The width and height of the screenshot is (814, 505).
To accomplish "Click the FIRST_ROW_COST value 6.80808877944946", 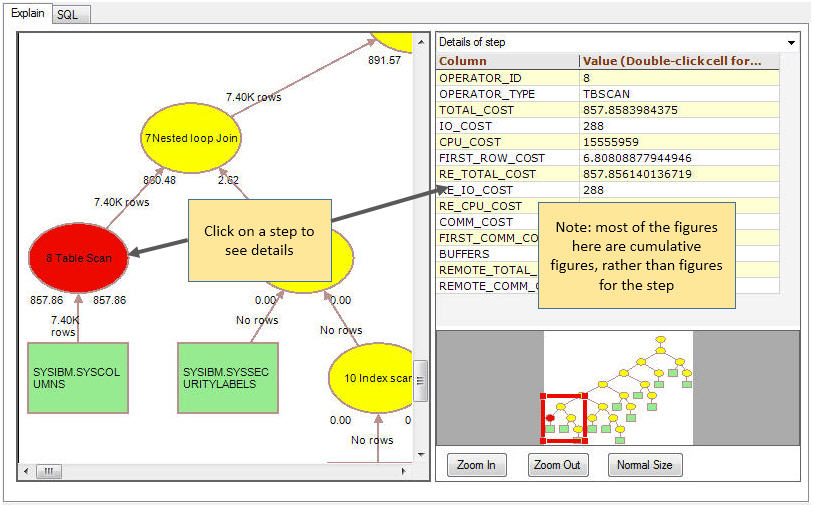I will click(x=679, y=158).
